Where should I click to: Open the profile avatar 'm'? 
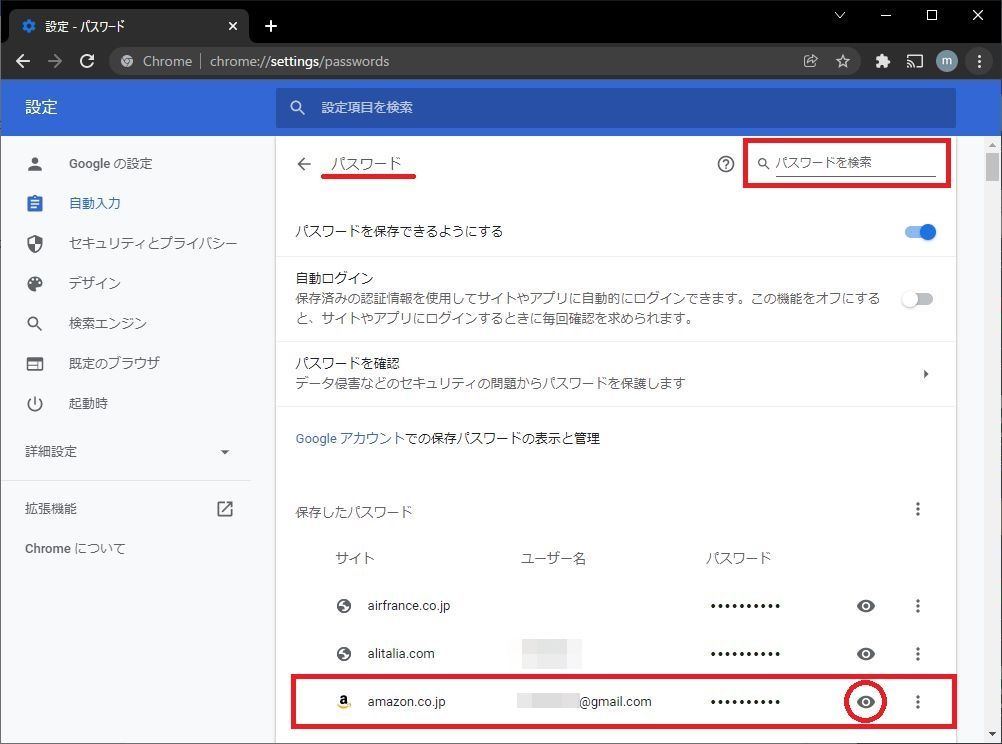tap(946, 61)
